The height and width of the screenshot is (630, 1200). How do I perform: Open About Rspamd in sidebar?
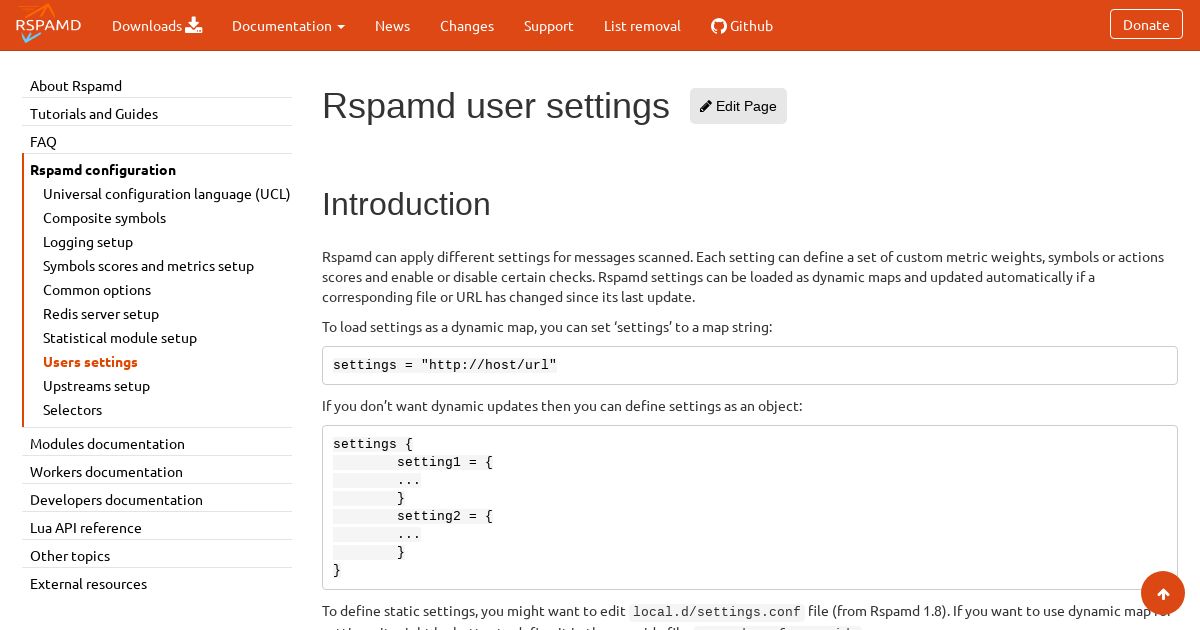point(76,86)
